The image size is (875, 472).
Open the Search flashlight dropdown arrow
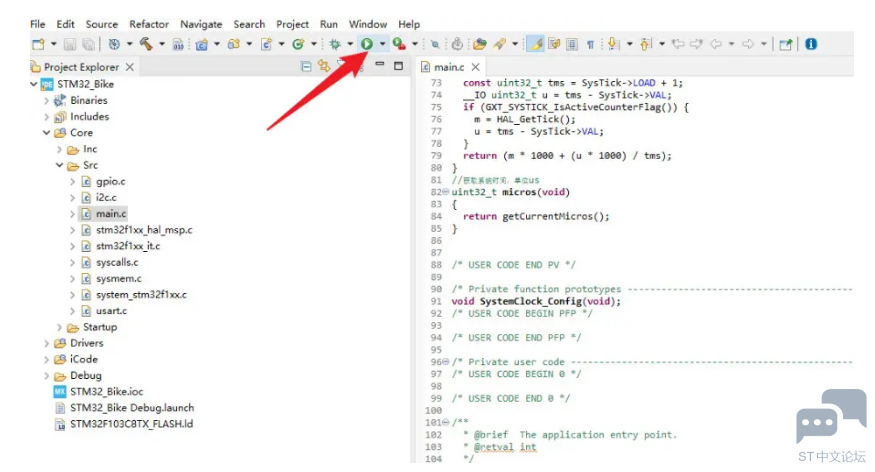tap(515, 44)
